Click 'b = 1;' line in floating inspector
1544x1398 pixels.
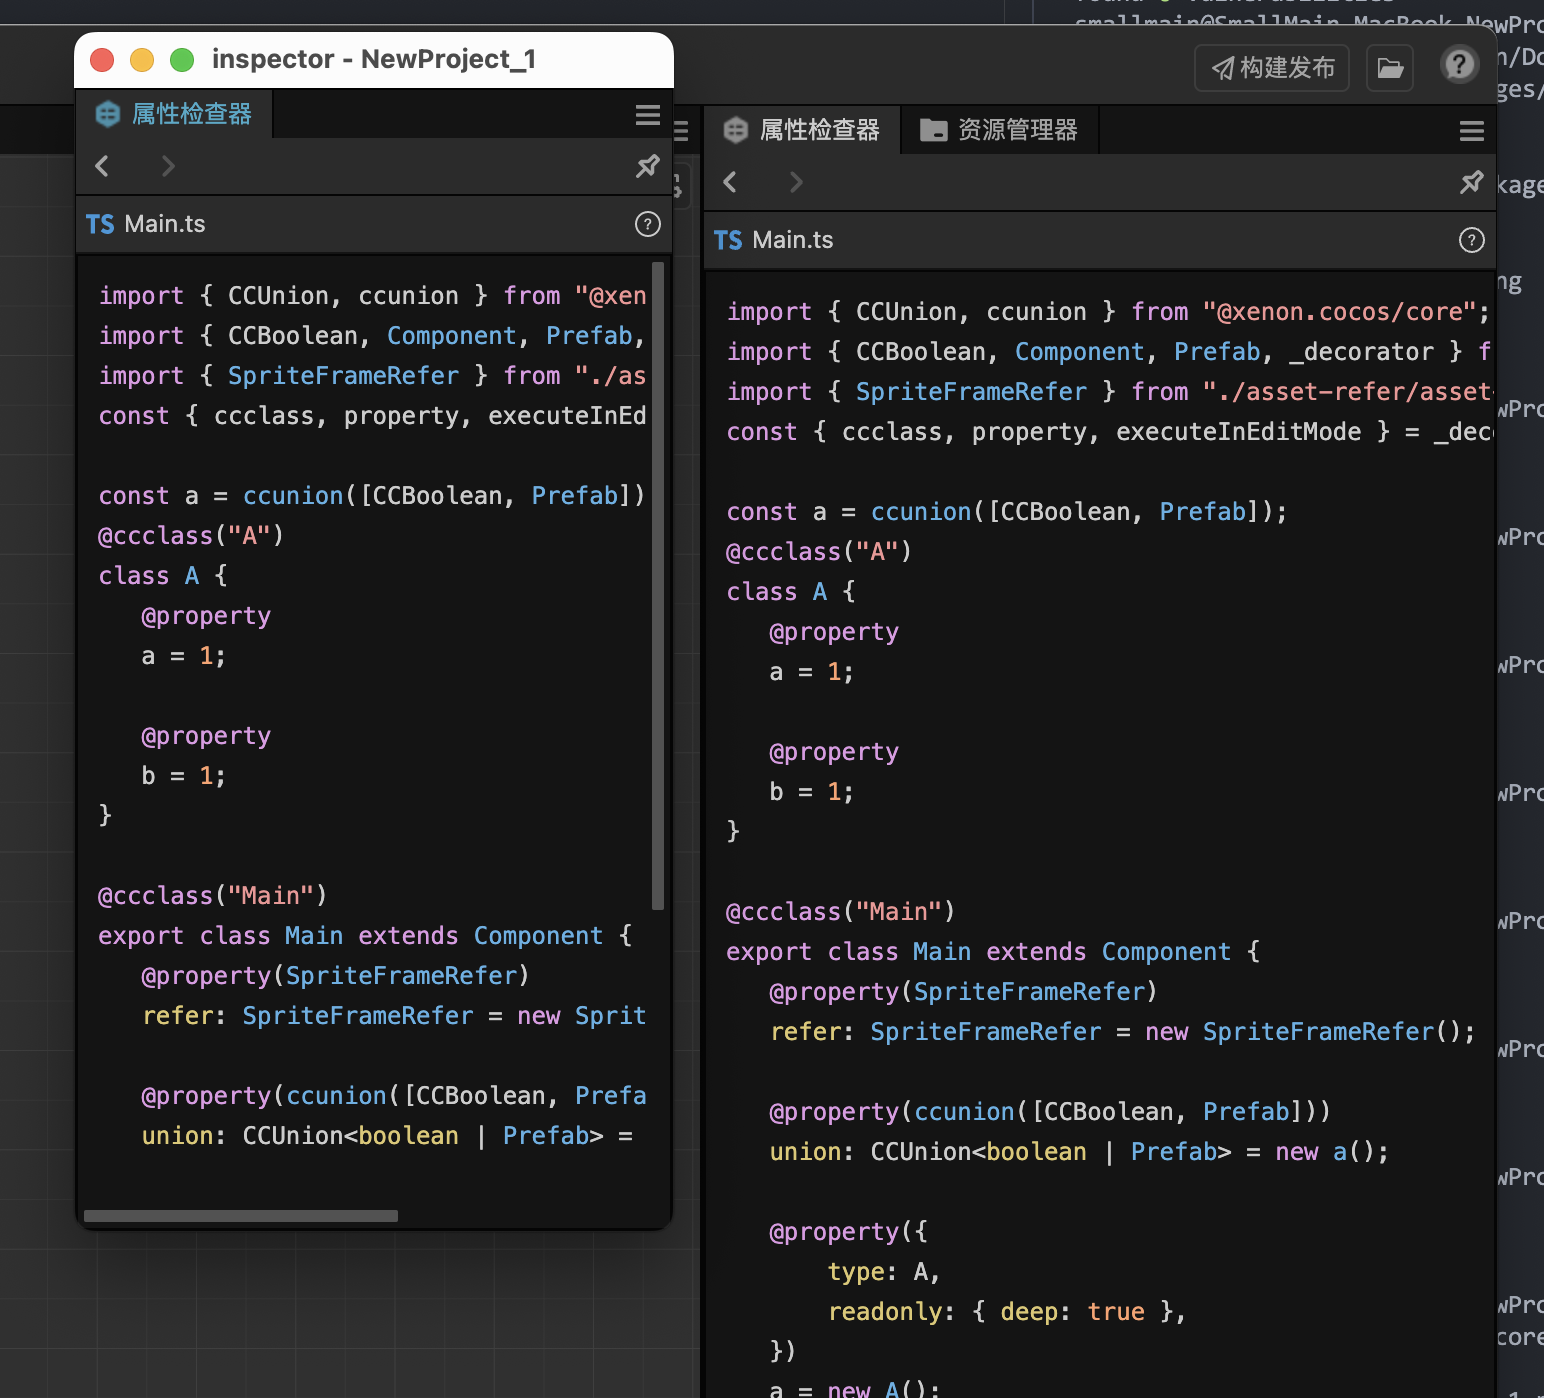pos(184,776)
